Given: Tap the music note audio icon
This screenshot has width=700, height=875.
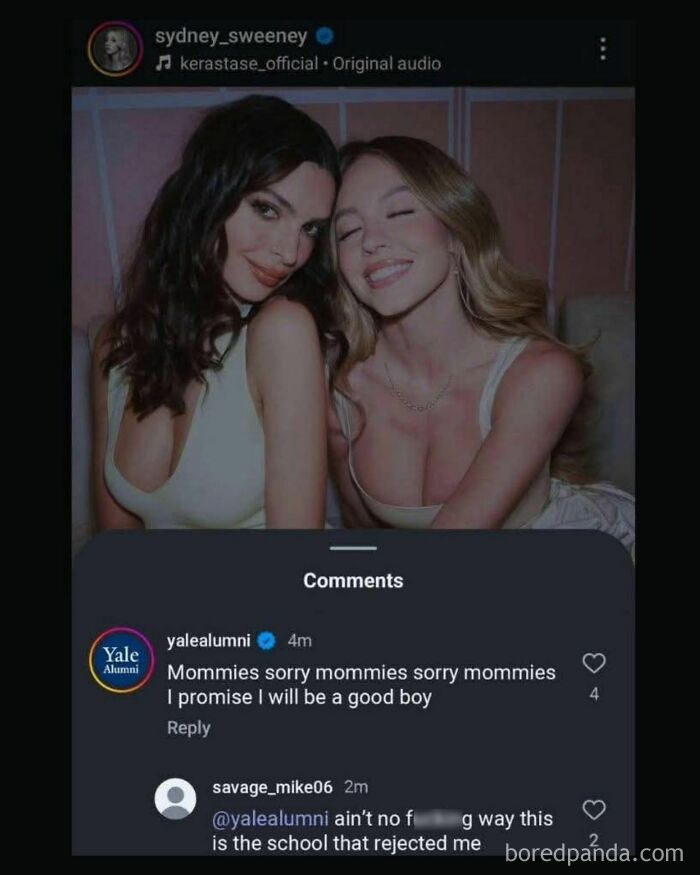Looking at the screenshot, I should click(x=162, y=63).
